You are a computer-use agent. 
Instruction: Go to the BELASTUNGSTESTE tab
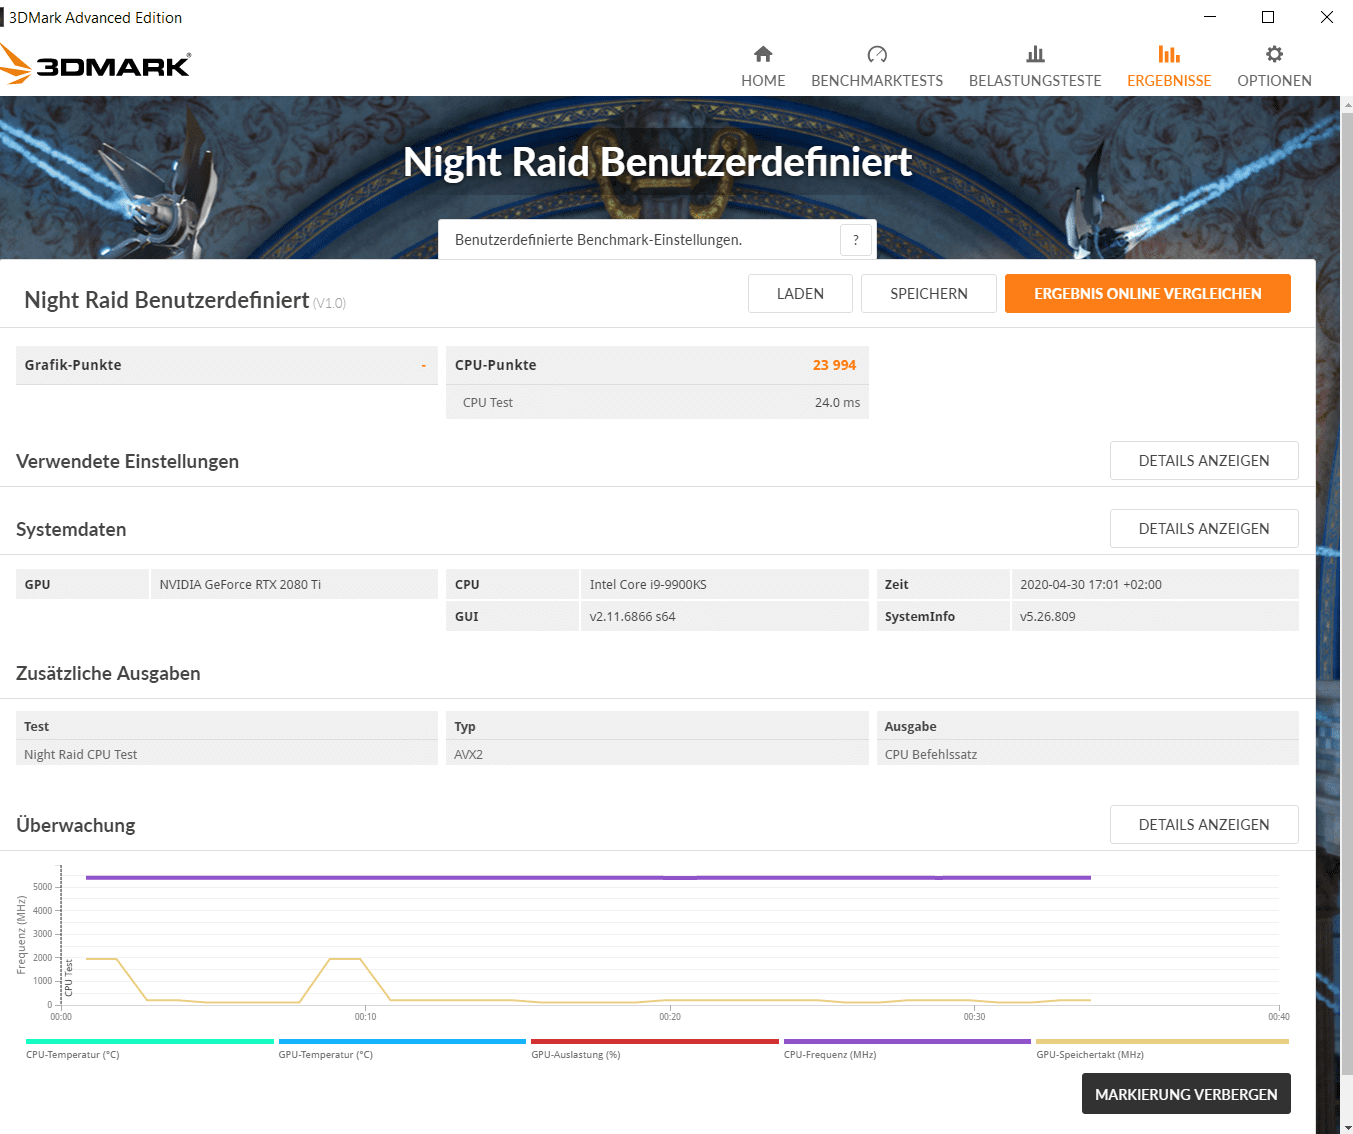pos(1035,67)
